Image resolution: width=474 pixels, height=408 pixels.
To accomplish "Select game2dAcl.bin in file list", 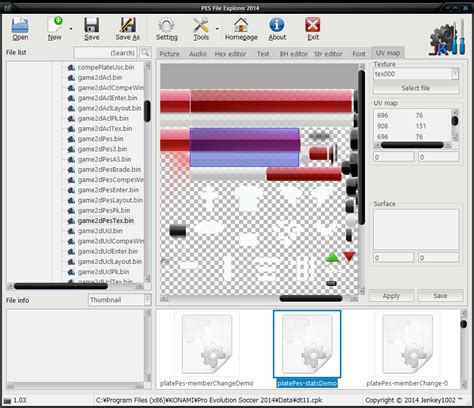I will pyautogui.click(x=100, y=77).
